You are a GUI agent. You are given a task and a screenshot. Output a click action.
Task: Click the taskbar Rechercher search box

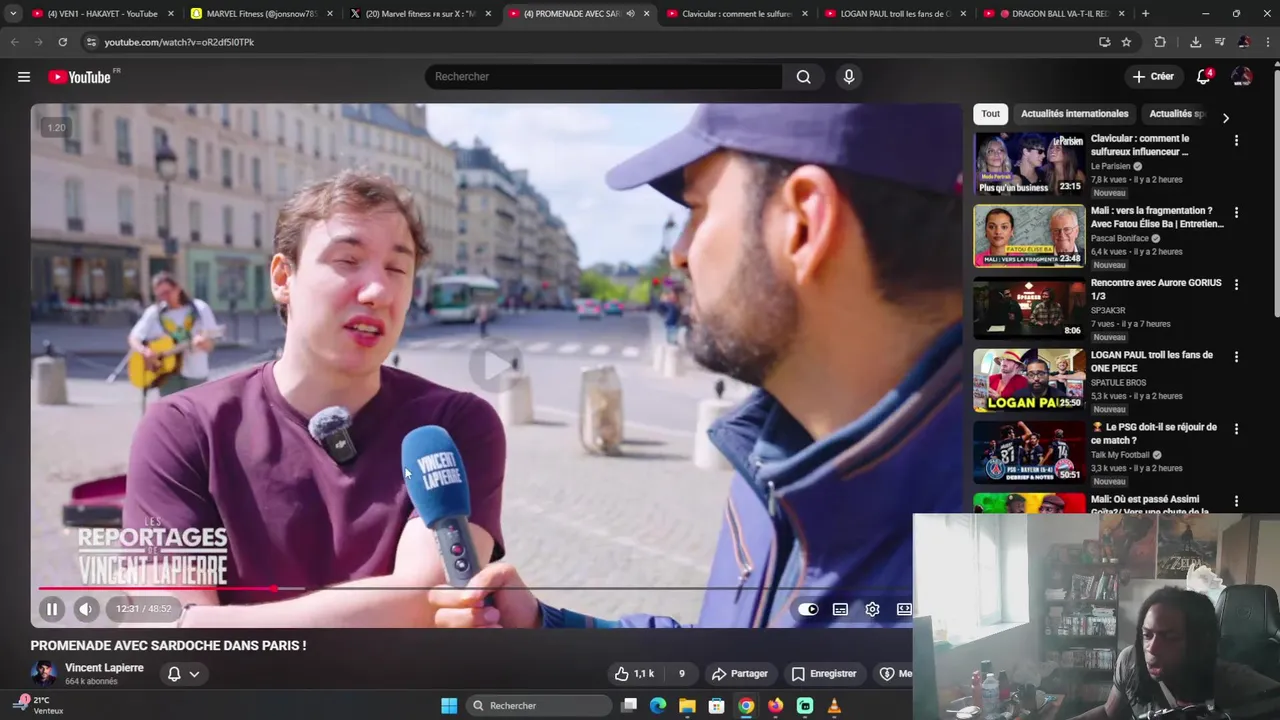coord(540,706)
